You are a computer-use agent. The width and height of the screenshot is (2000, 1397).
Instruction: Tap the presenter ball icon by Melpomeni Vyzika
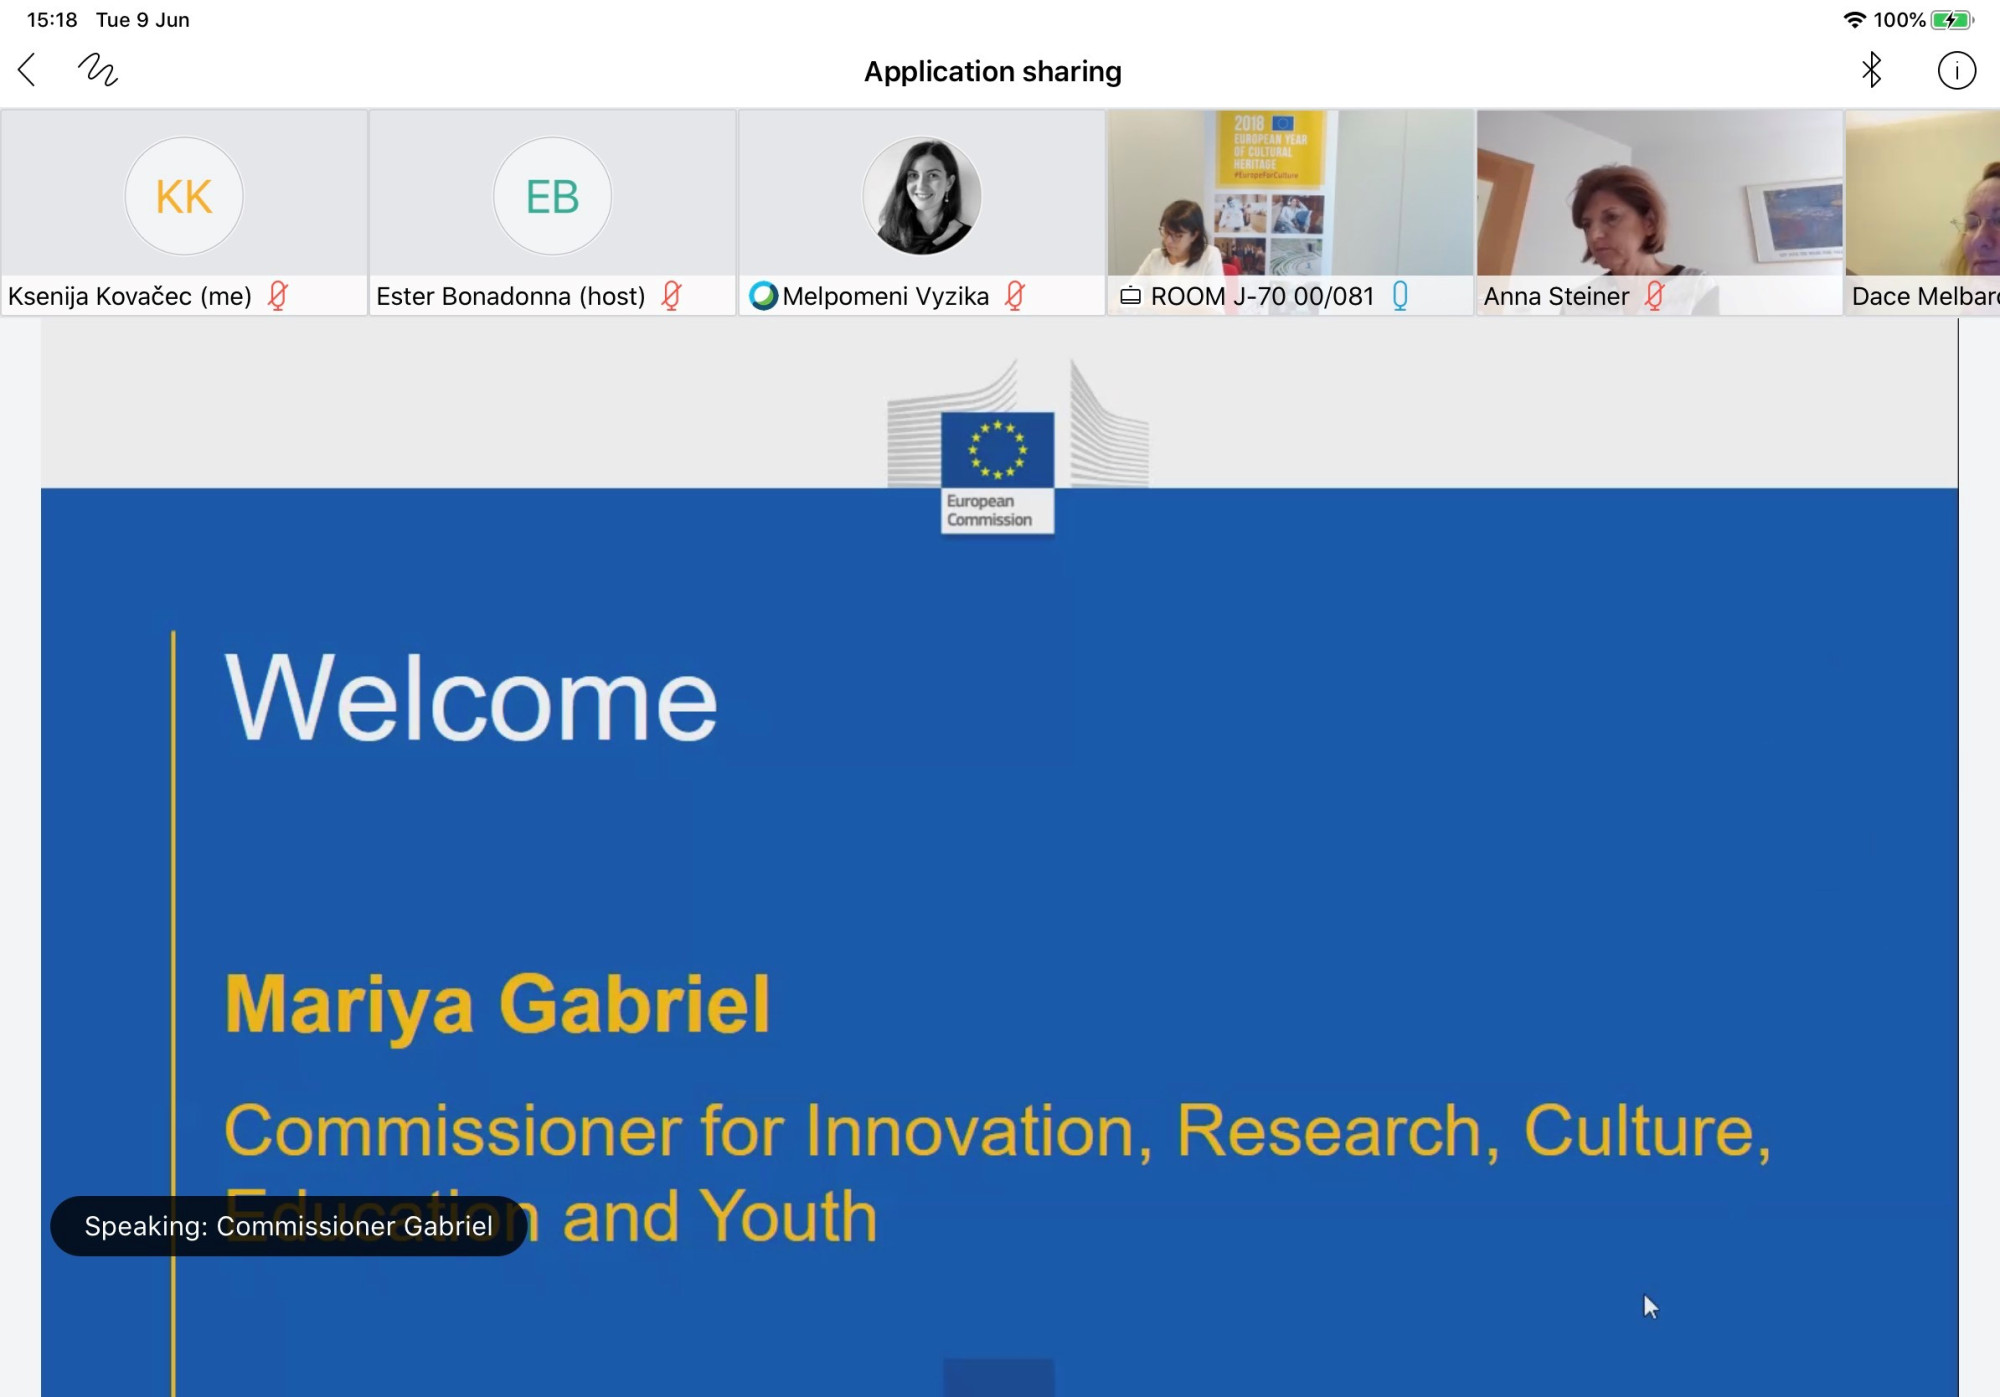pyautogui.click(x=763, y=296)
